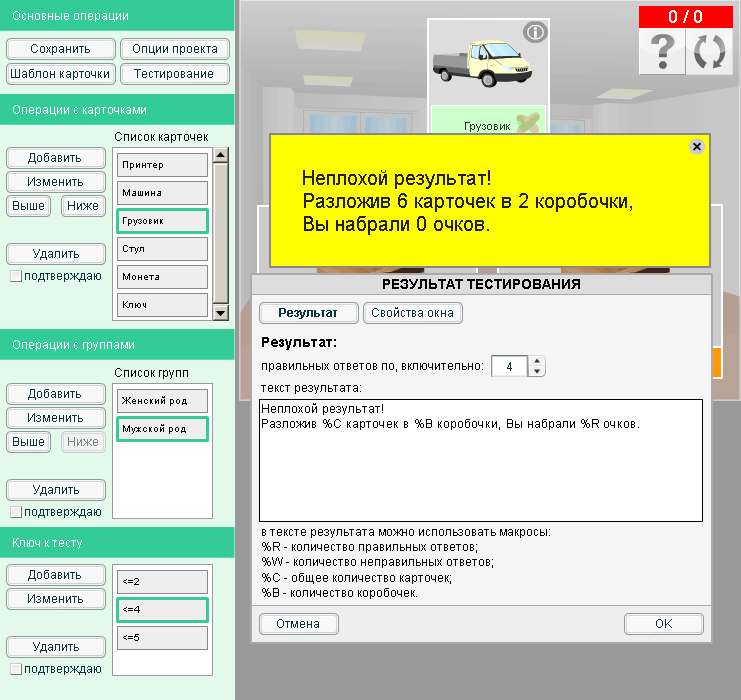Image resolution: width=741 pixels, height=700 pixels.
Task: Decrease the correct answers value with the down arrow
Action: [536, 371]
